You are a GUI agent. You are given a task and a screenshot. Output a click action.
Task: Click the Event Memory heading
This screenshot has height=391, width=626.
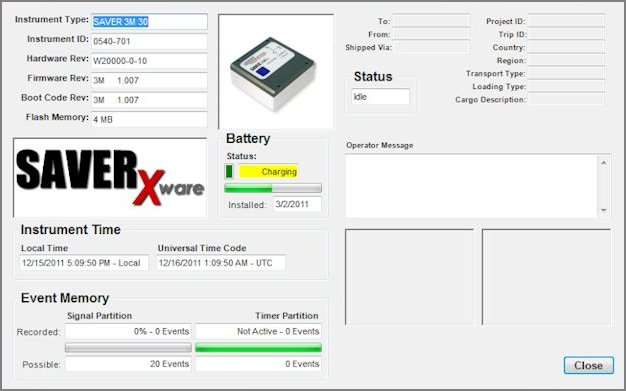click(65, 298)
